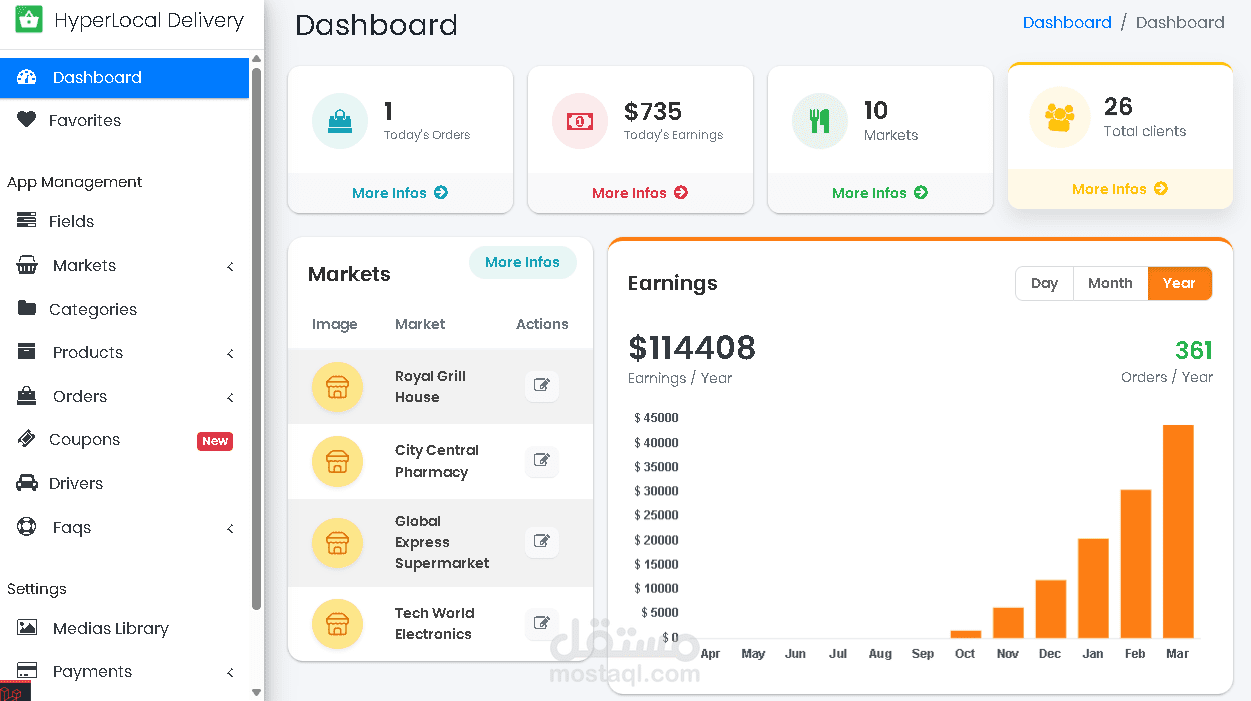1251x701 pixels.
Task: Click the November earnings bar
Action: (x=1008, y=623)
